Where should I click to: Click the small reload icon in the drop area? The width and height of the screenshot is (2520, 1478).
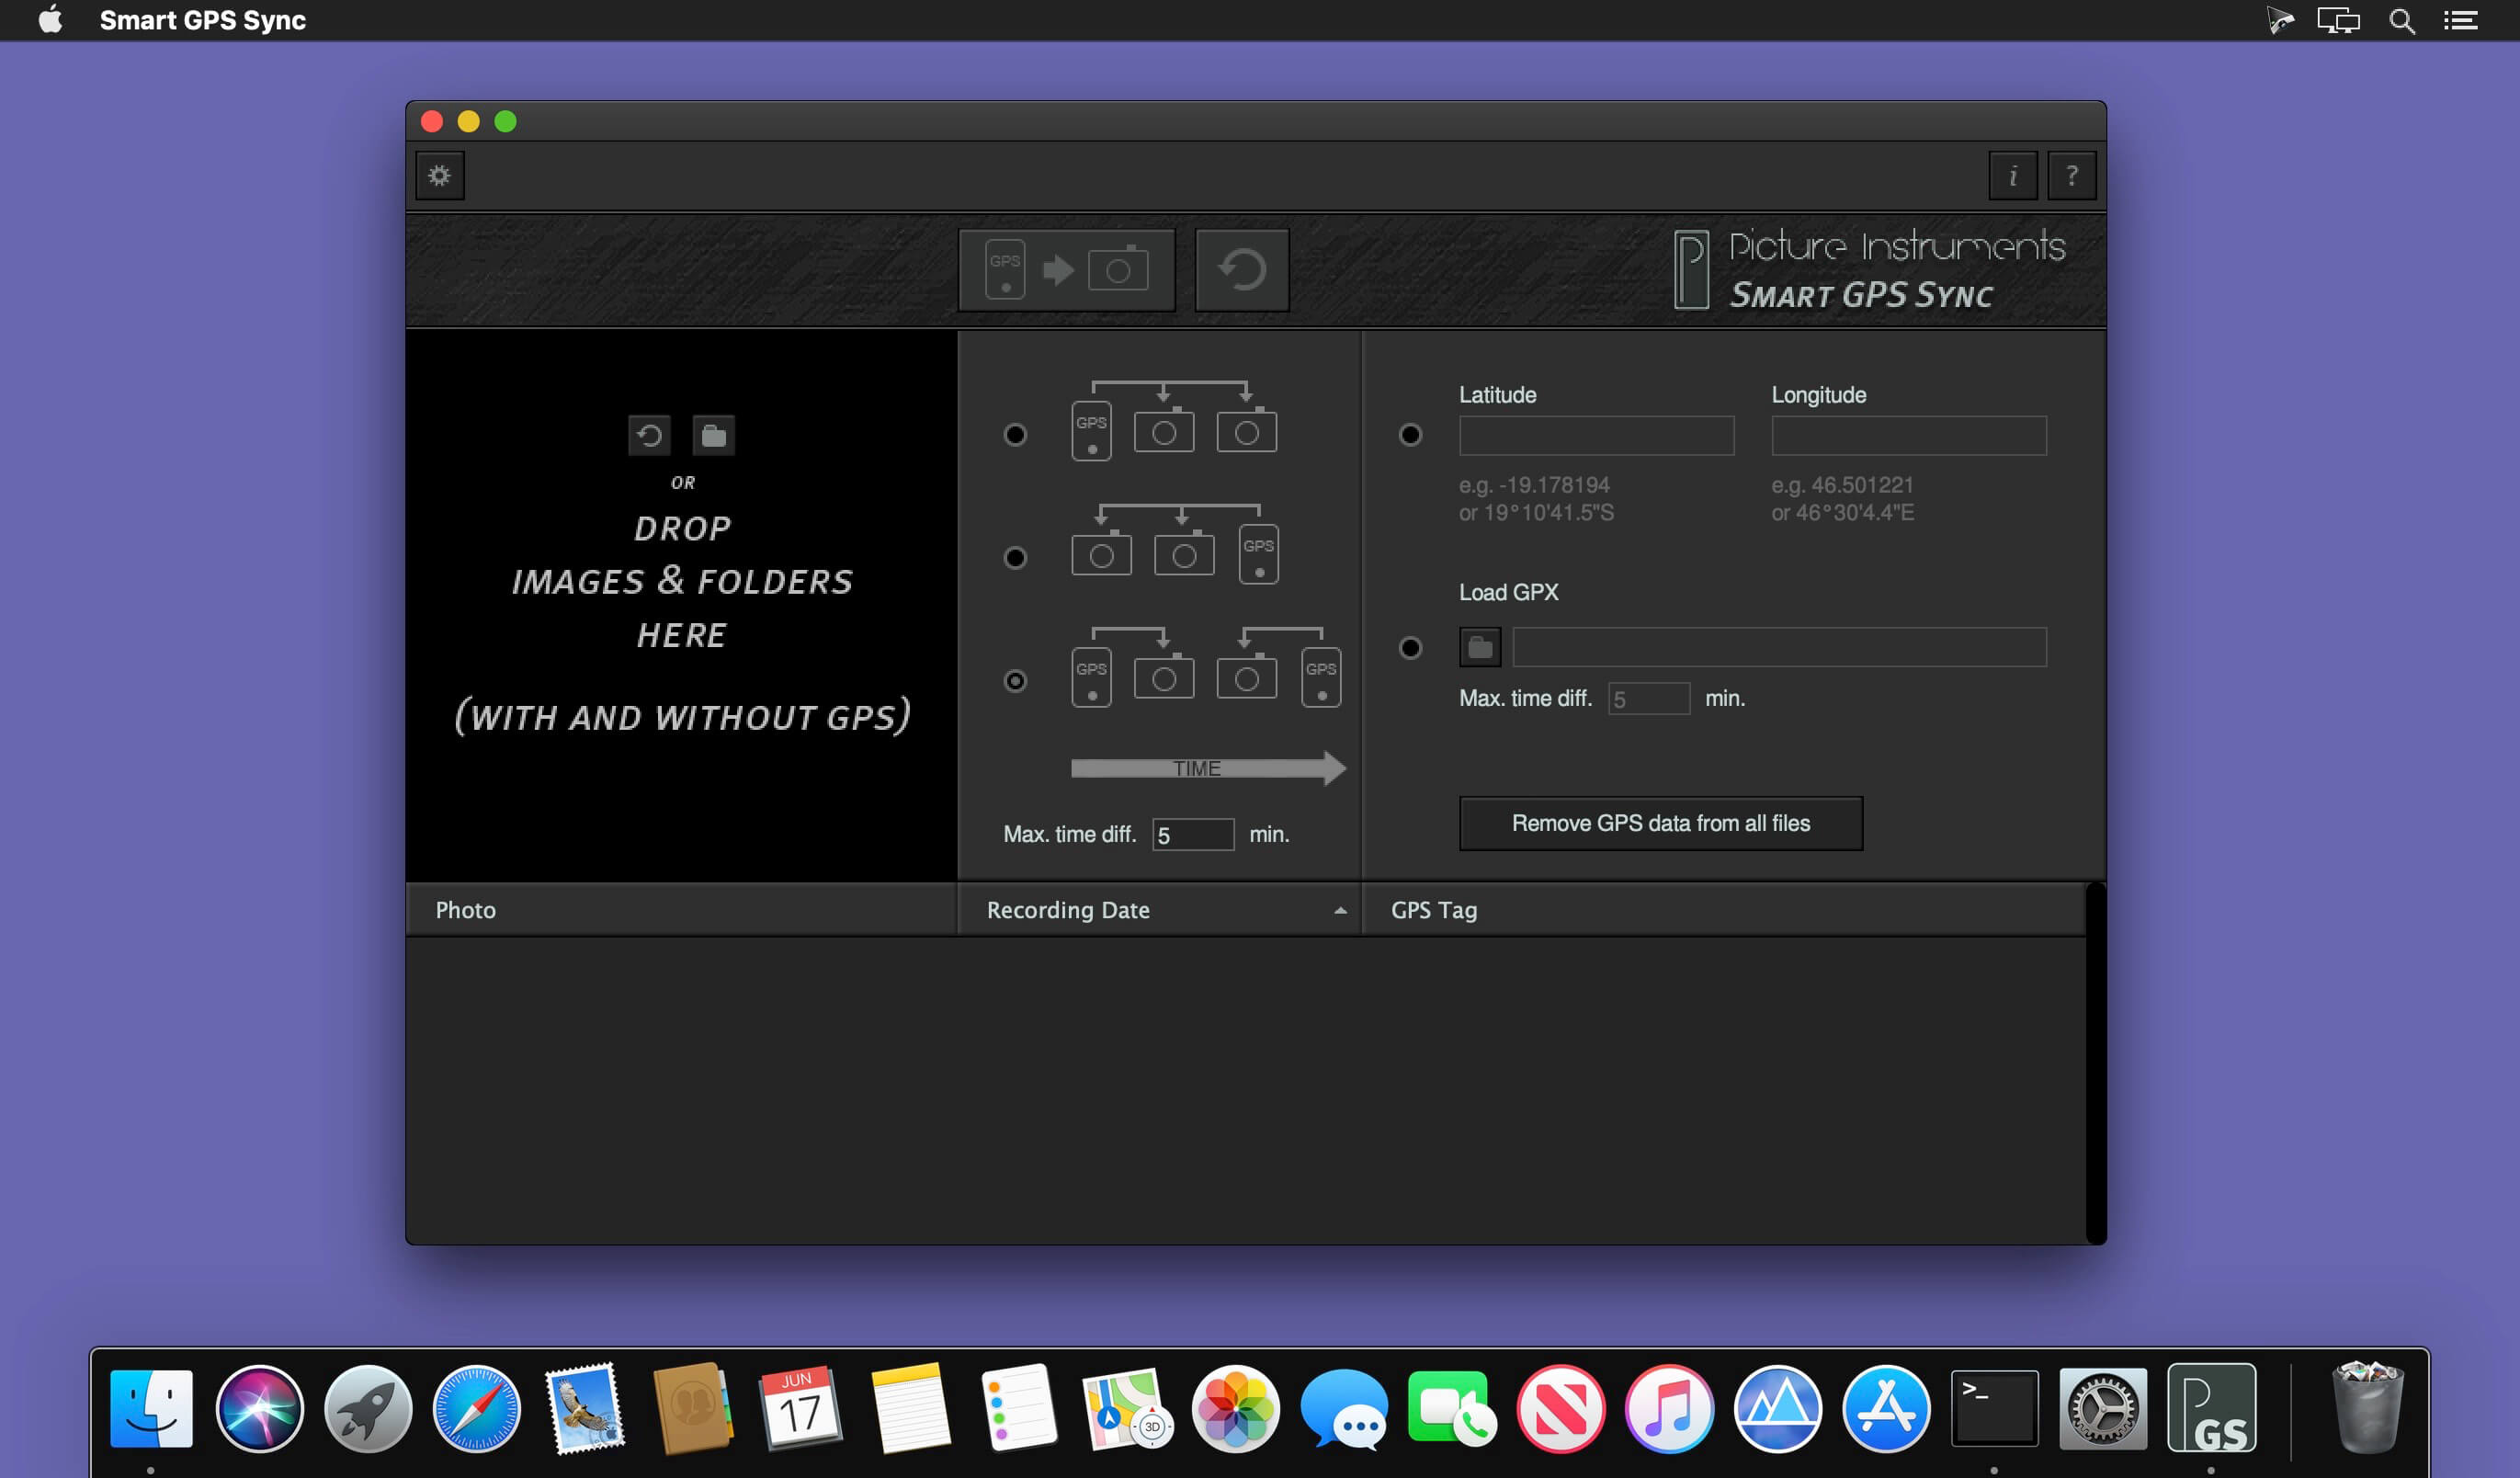(649, 436)
